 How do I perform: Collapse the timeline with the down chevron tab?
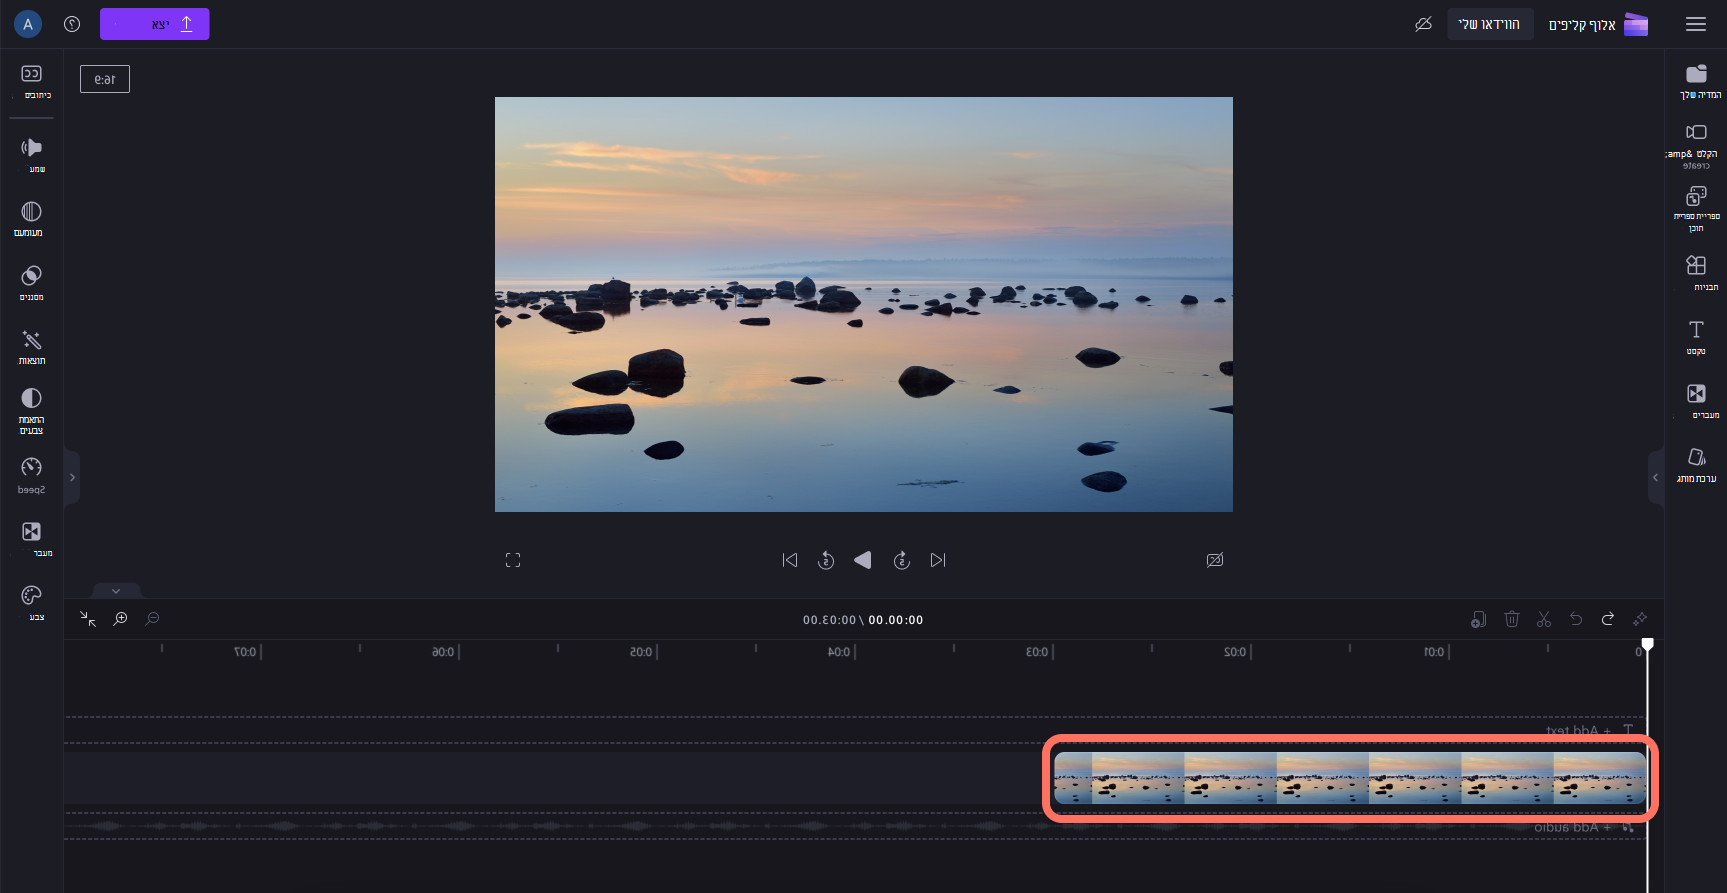click(x=116, y=591)
